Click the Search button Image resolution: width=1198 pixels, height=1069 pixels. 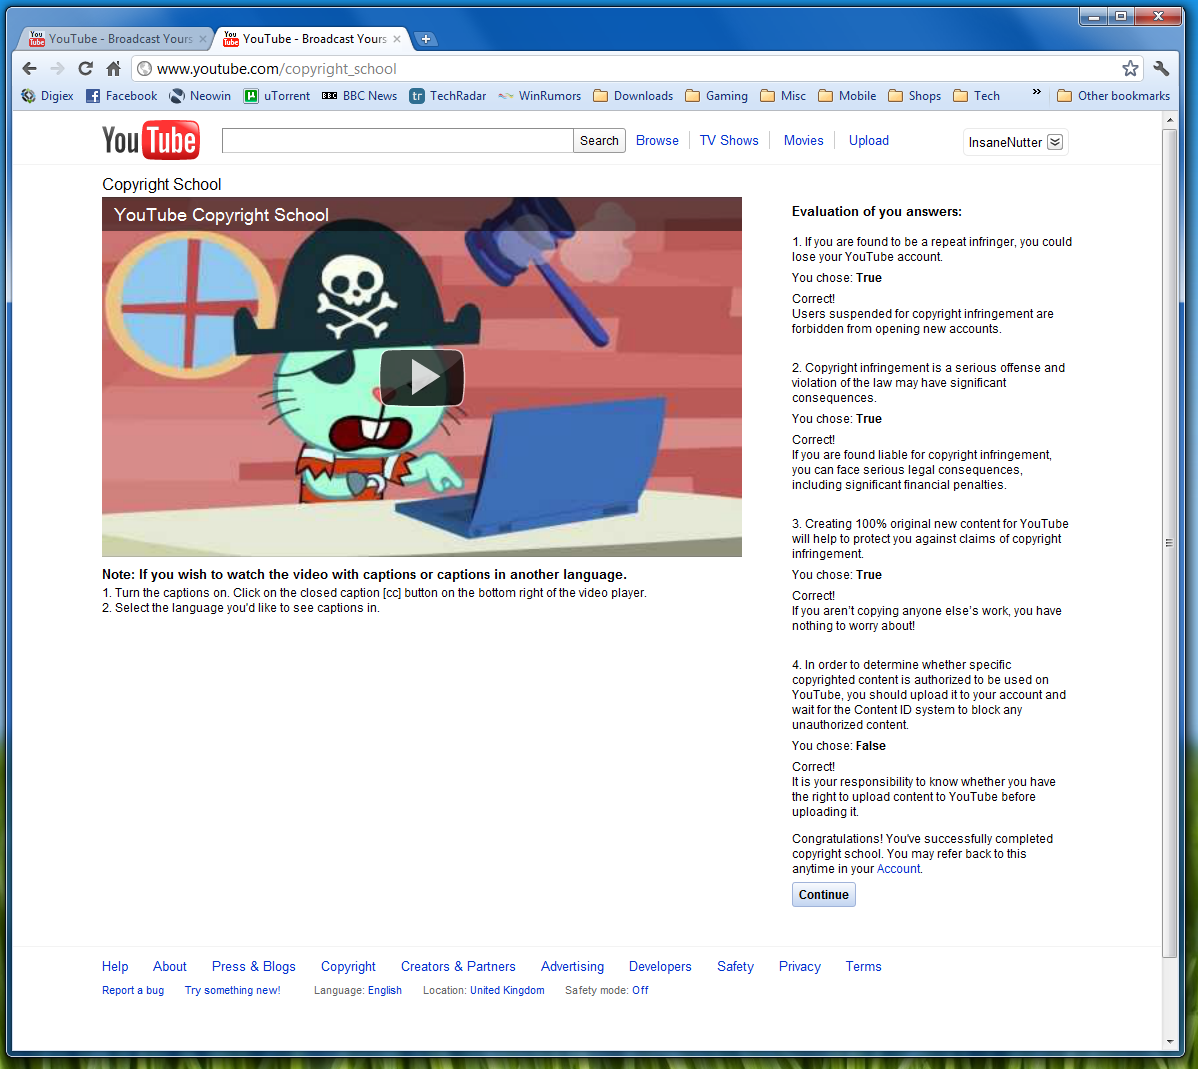pyautogui.click(x=599, y=141)
